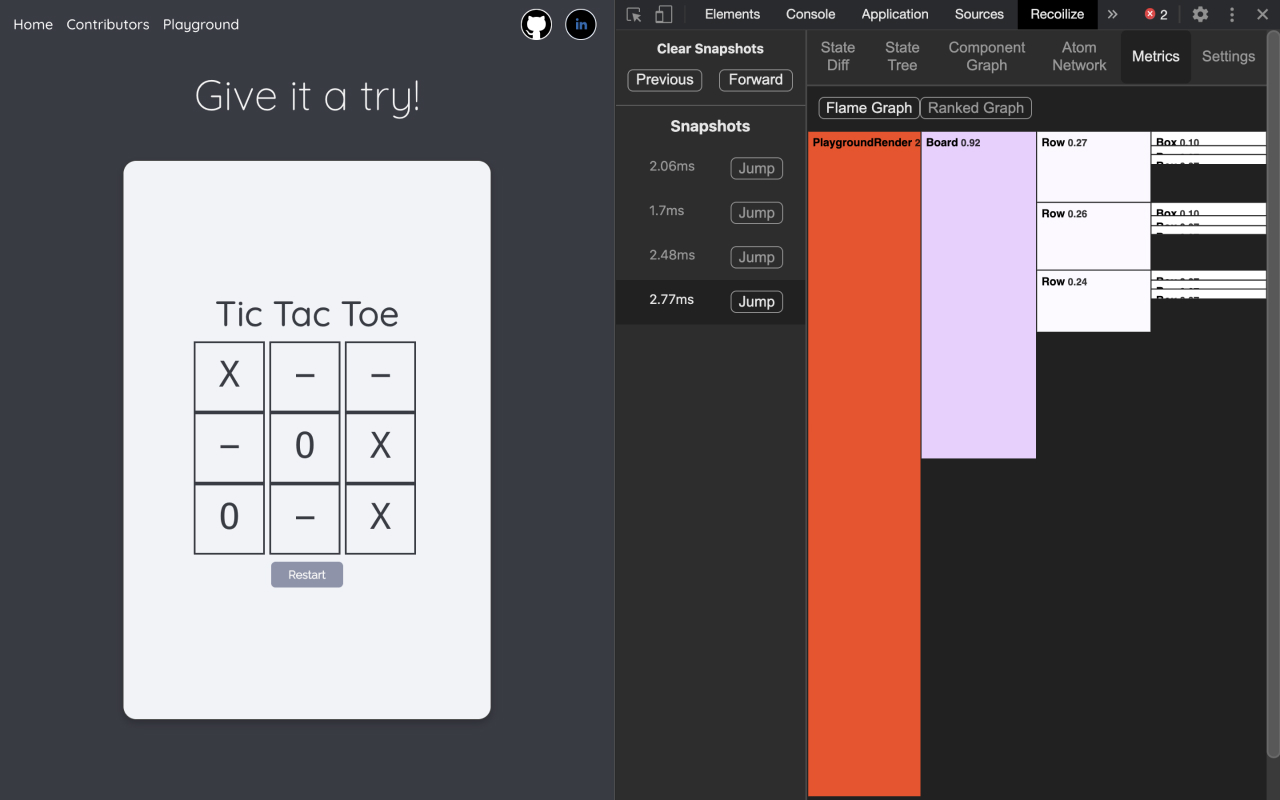Click the Forward snapshot button

756,80
